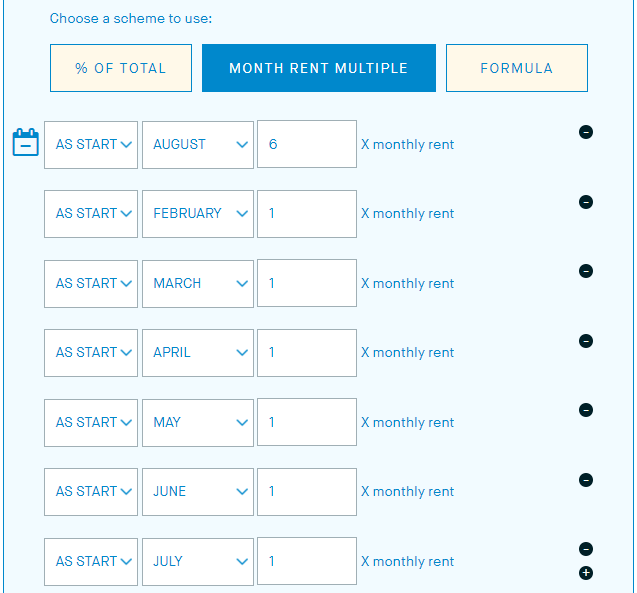Click the June rent multiple input field
This screenshot has height=593, width=637.
307,492
